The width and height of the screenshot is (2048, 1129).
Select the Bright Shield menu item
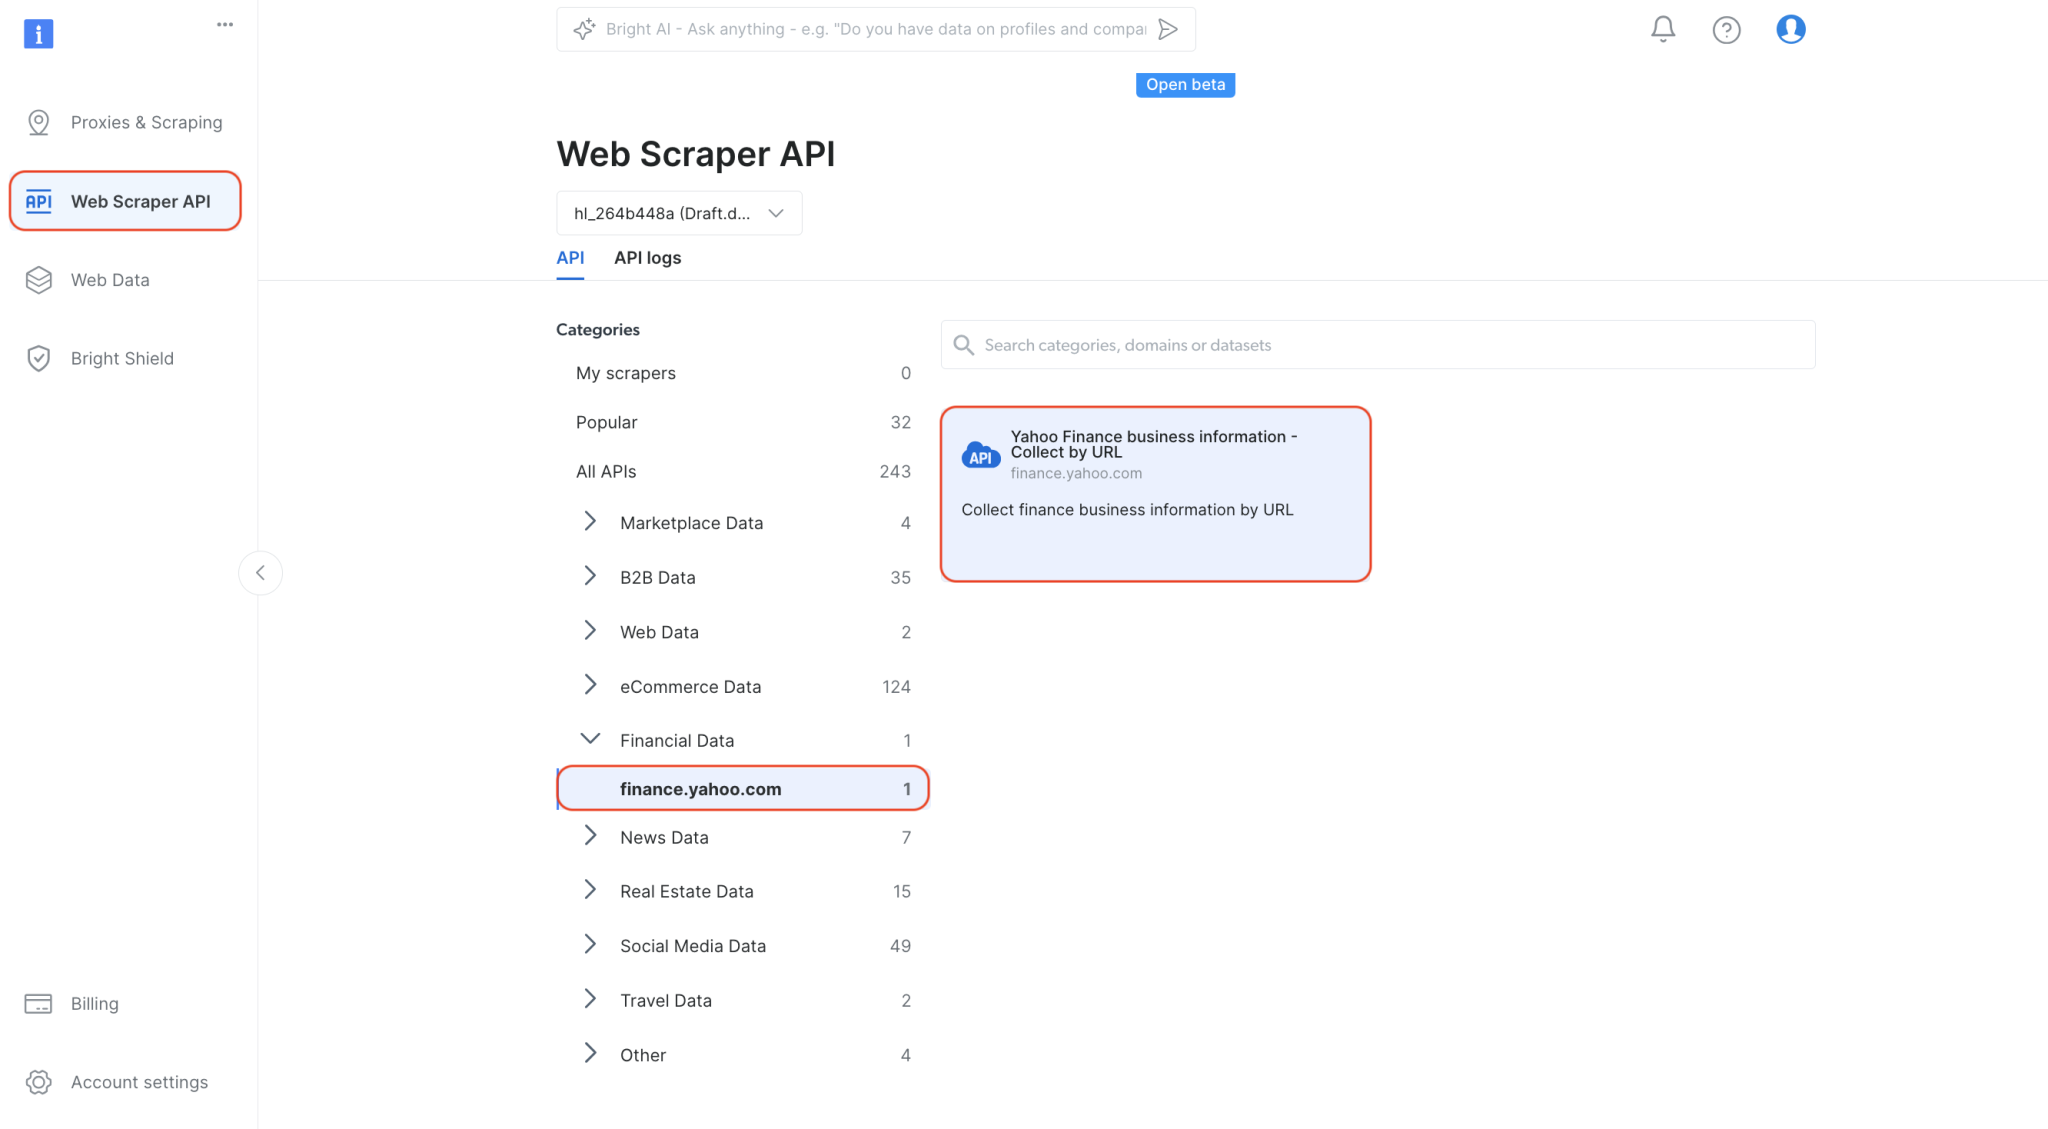(122, 358)
